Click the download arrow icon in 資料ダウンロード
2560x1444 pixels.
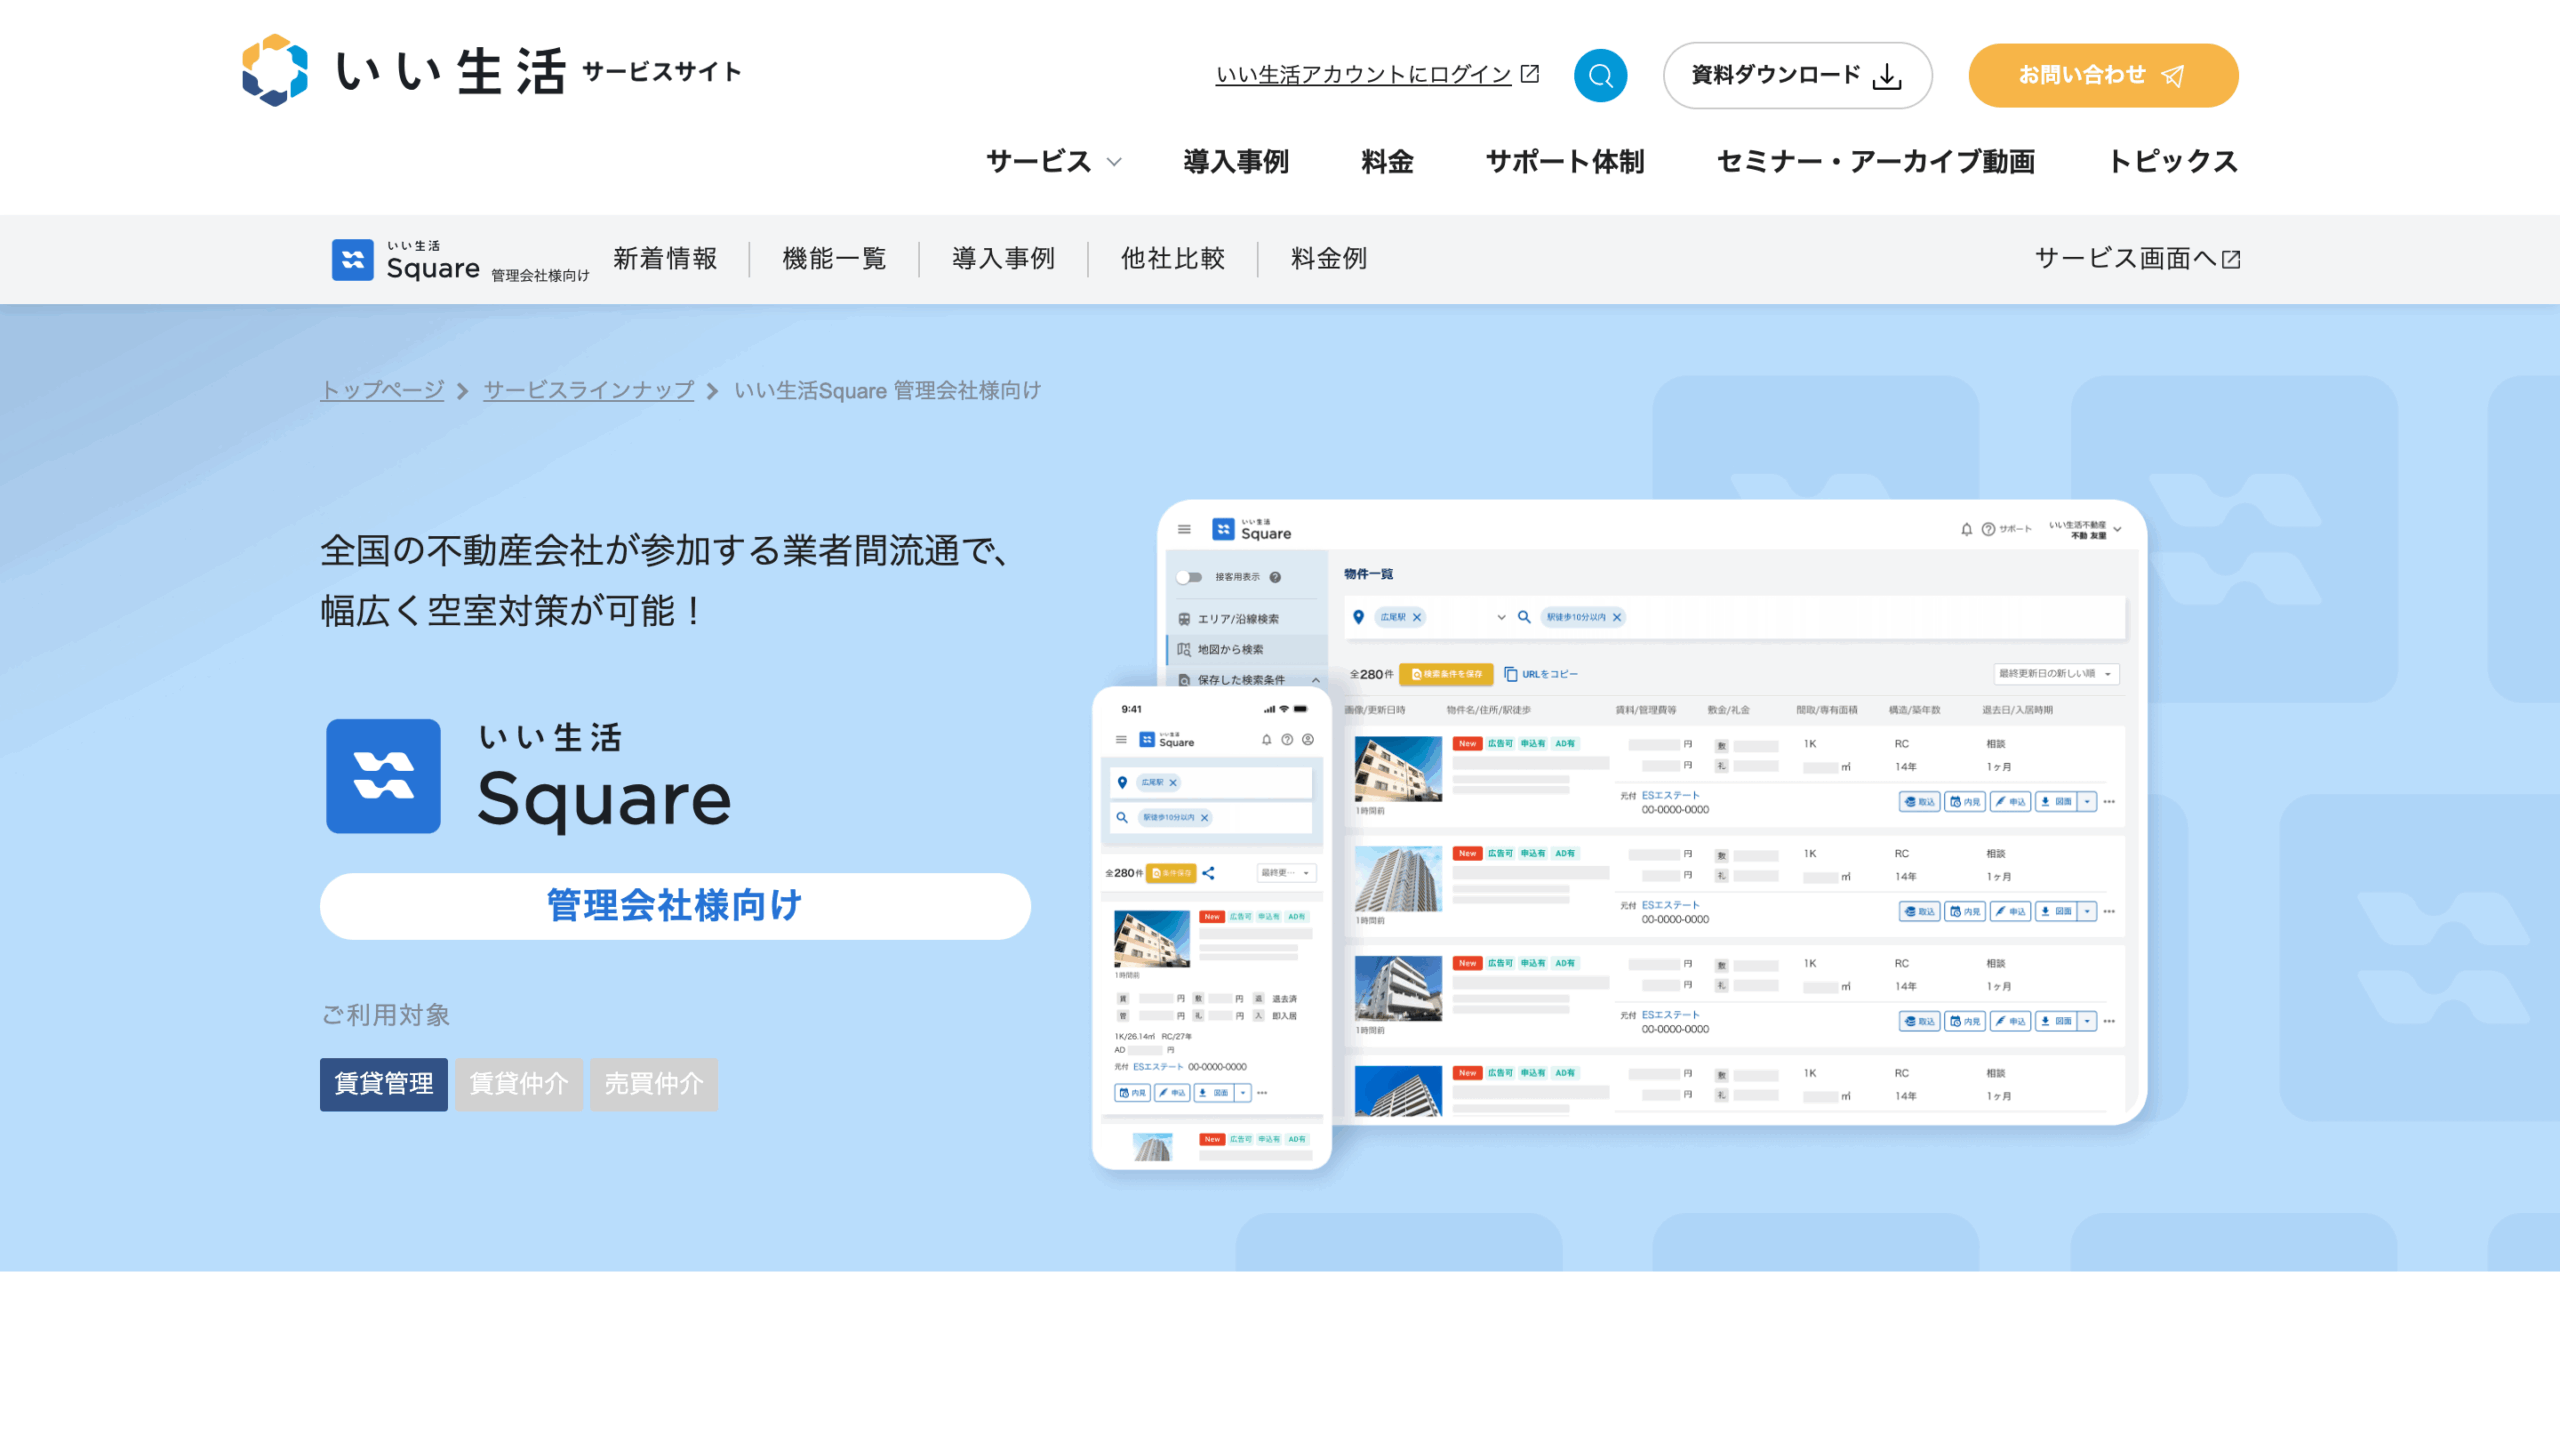pos(1887,76)
